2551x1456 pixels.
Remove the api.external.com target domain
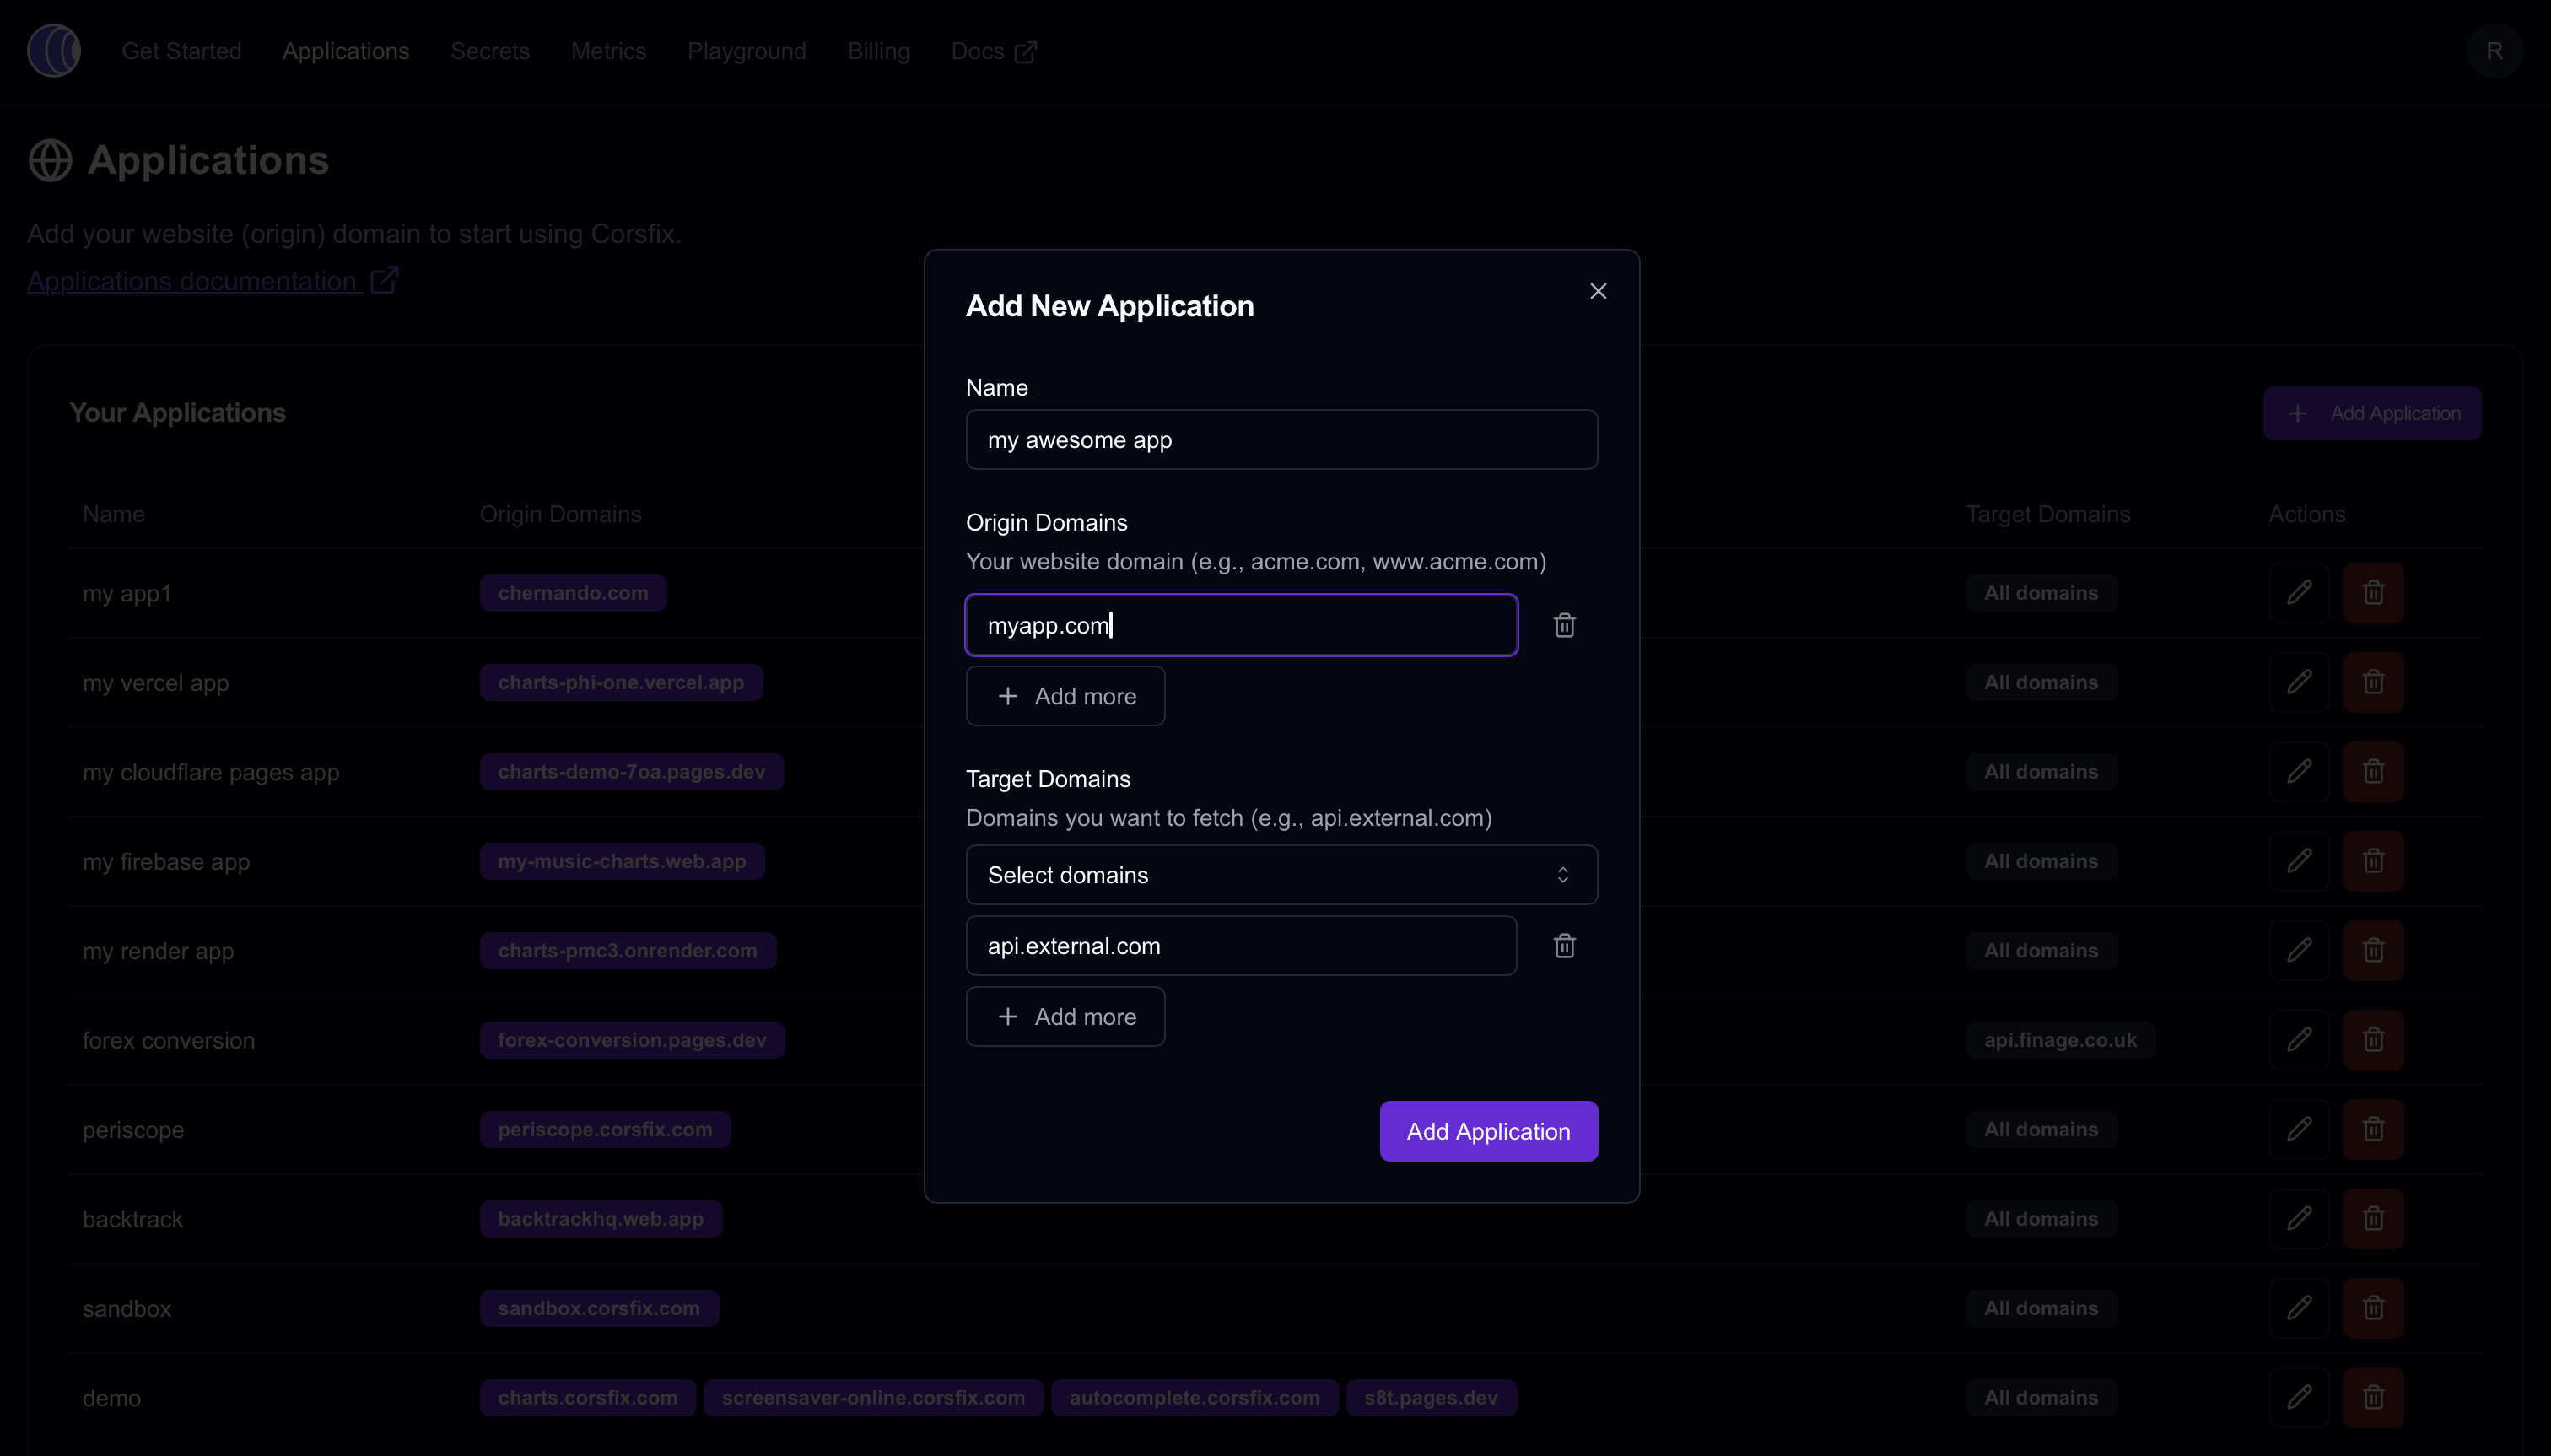click(1564, 945)
